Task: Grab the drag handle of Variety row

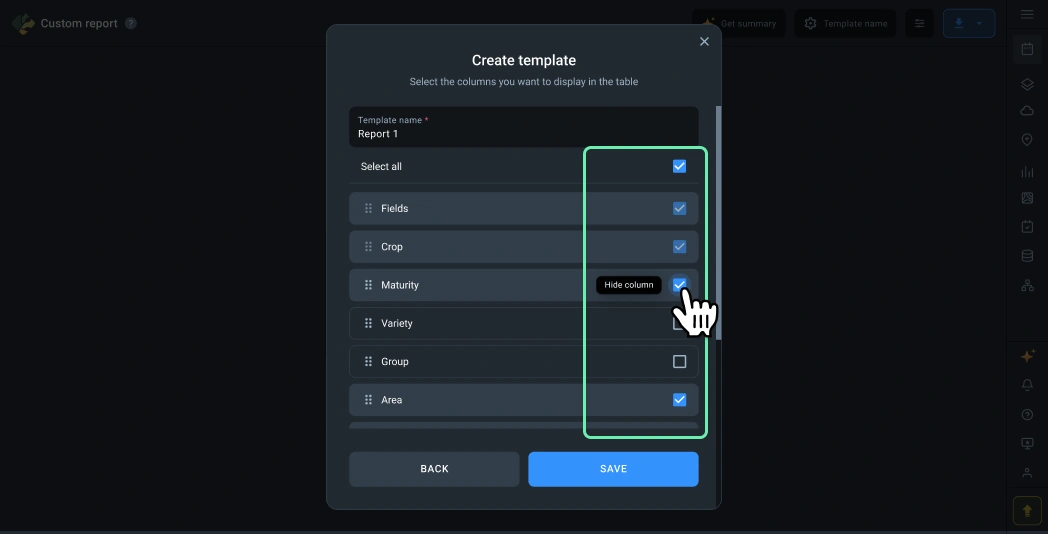Action: pos(368,323)
